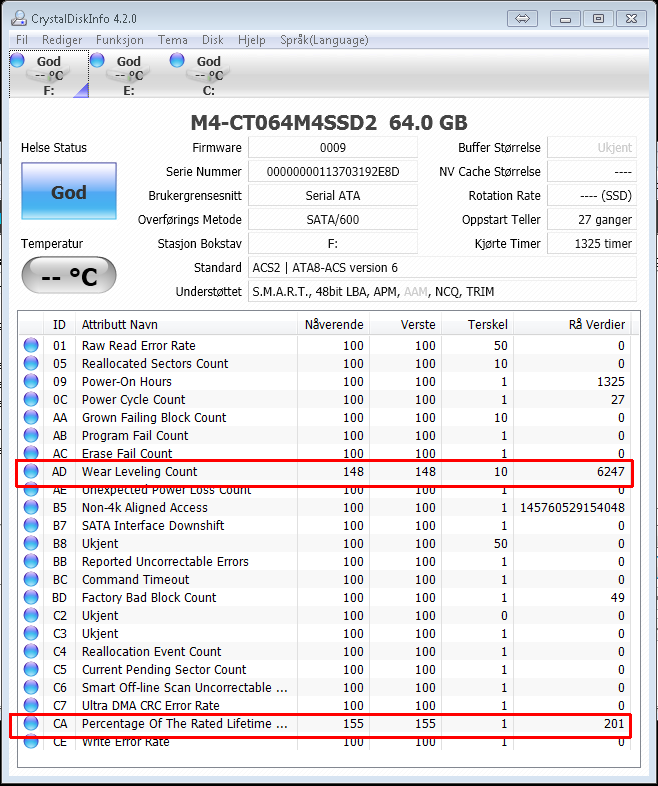Image resolution: width=658 pixels, height=786 pixels.
Task: Click status orb of Command Timeout
Action: tap(31, 579)
